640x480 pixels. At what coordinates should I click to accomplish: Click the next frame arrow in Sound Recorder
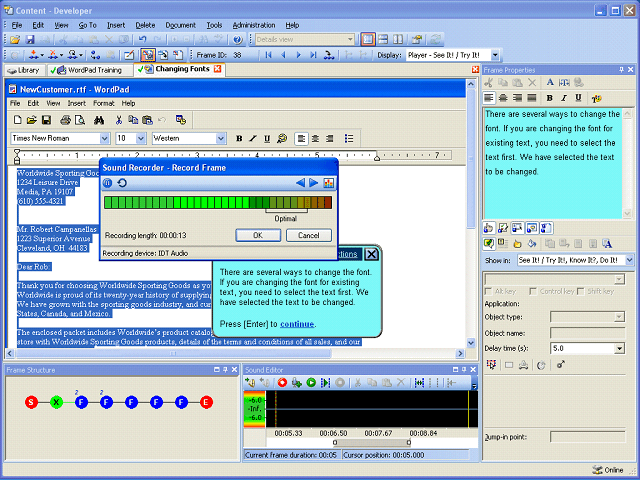[313, 183]
